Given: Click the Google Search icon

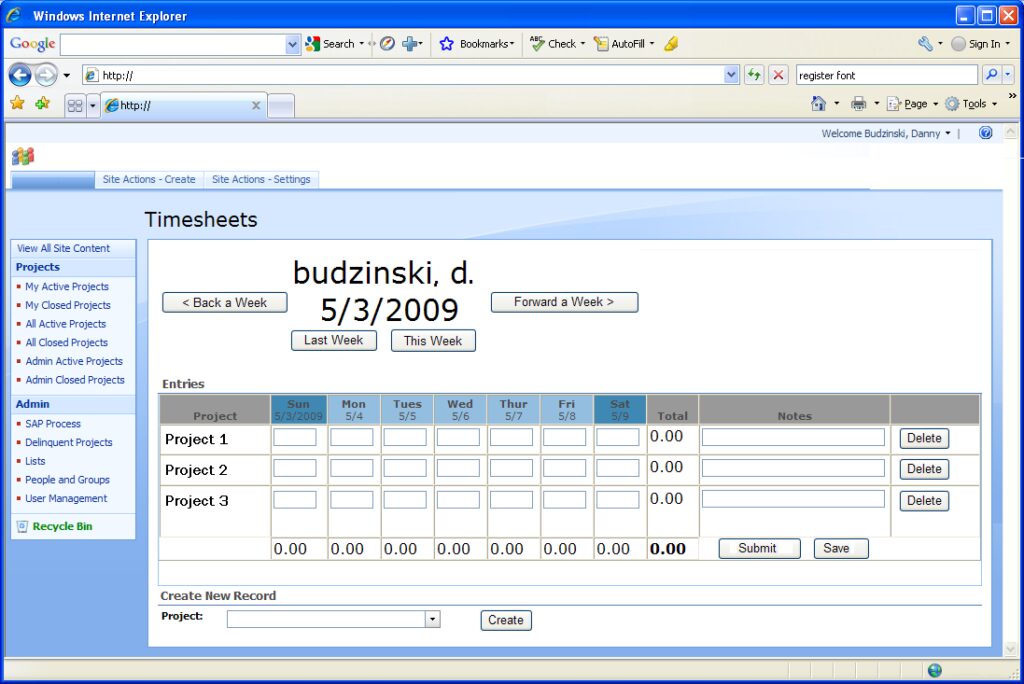Looking at the screenshot, I should (314, 44).
